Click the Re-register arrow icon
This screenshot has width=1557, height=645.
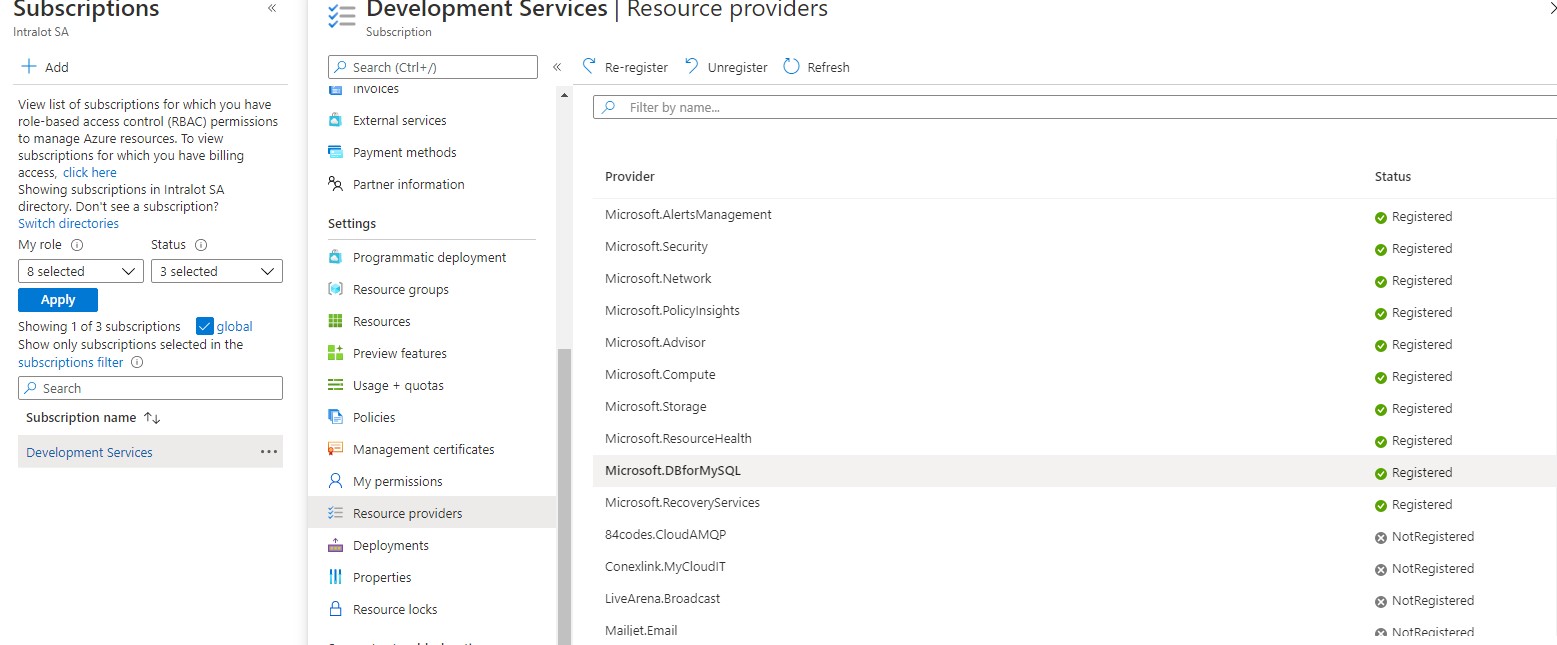[589, 66]
